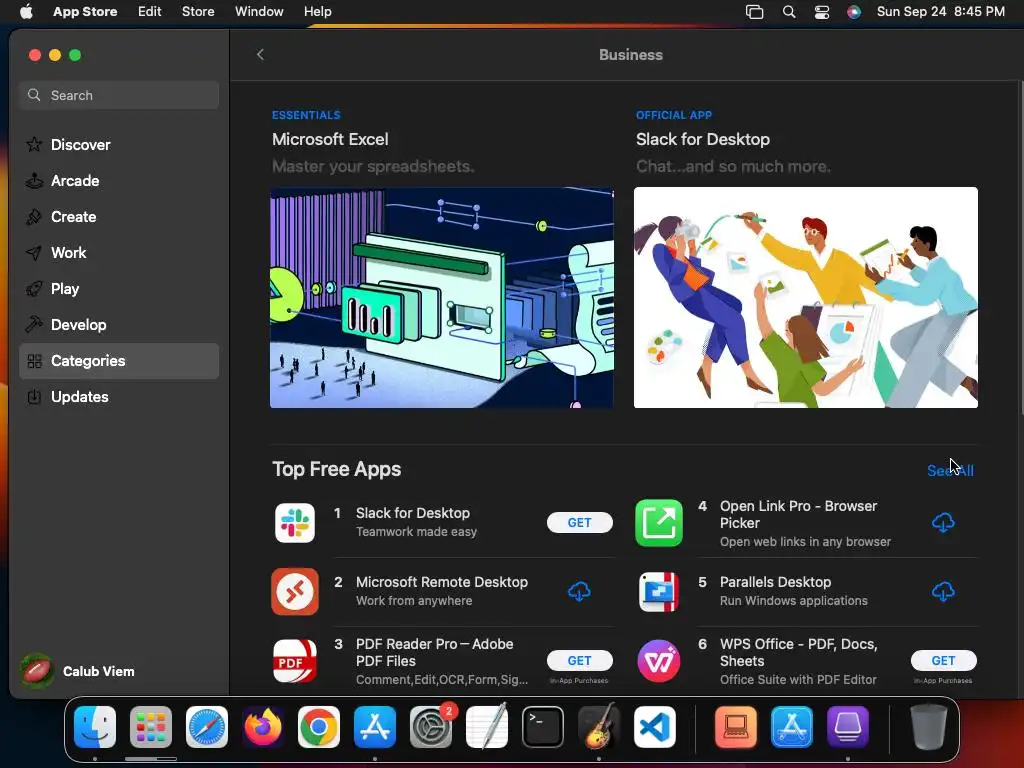This screenshot has height=768, width=1024.
Task: Click the vertical scrollbar of Business page
Action: click(x=1020, y=248)
